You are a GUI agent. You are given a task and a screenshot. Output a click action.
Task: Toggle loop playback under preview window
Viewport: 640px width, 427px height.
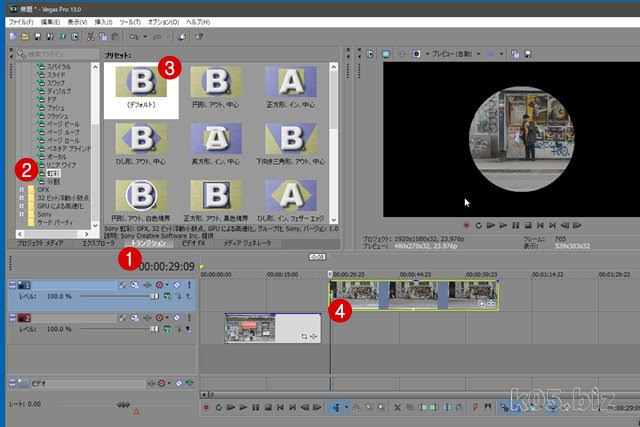click(x=478, y=225)
